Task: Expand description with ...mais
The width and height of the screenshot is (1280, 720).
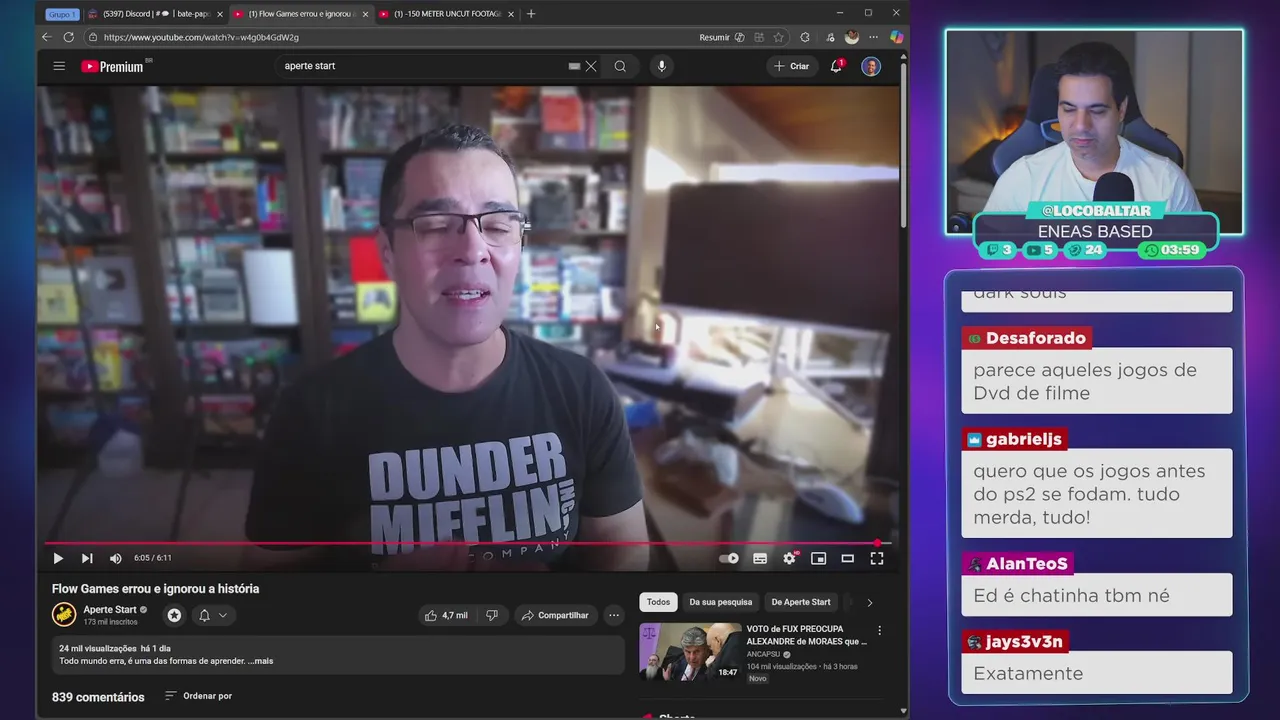Action: [x=259, y=661]
